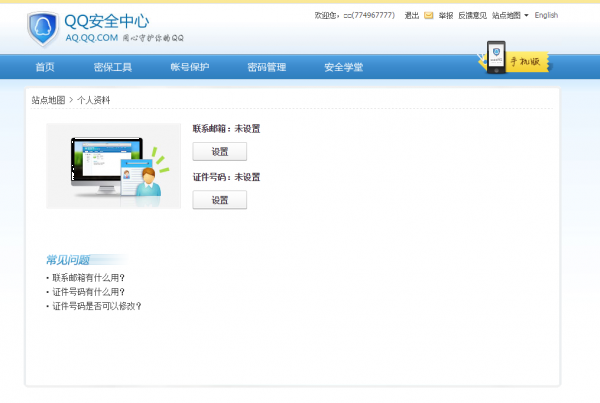Screen dimensions: 600x403
Task: Click the 证件号码:未设置 status text
Action: coord(226,177)
